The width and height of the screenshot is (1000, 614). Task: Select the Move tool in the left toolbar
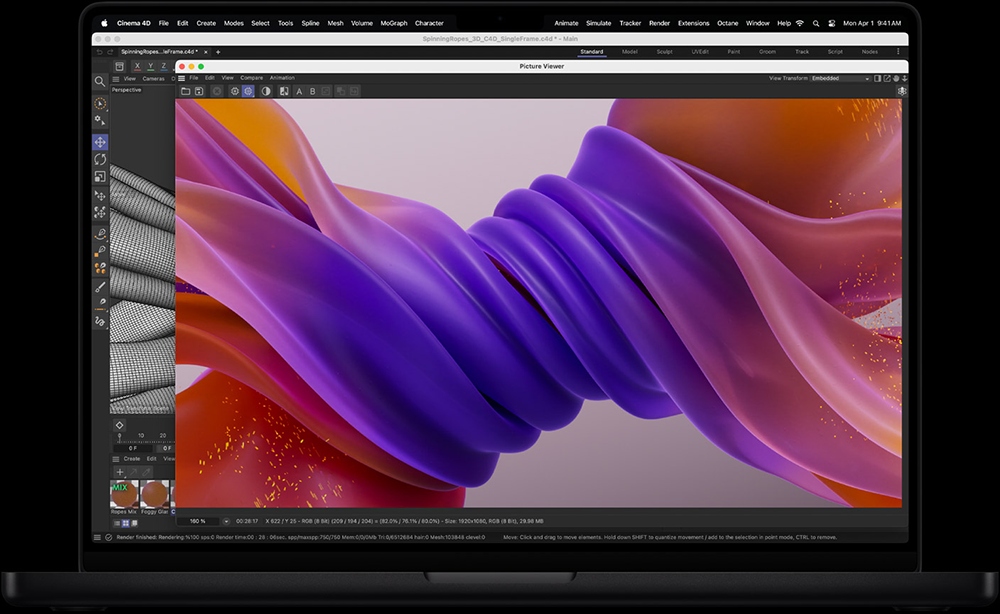point(101,140)
